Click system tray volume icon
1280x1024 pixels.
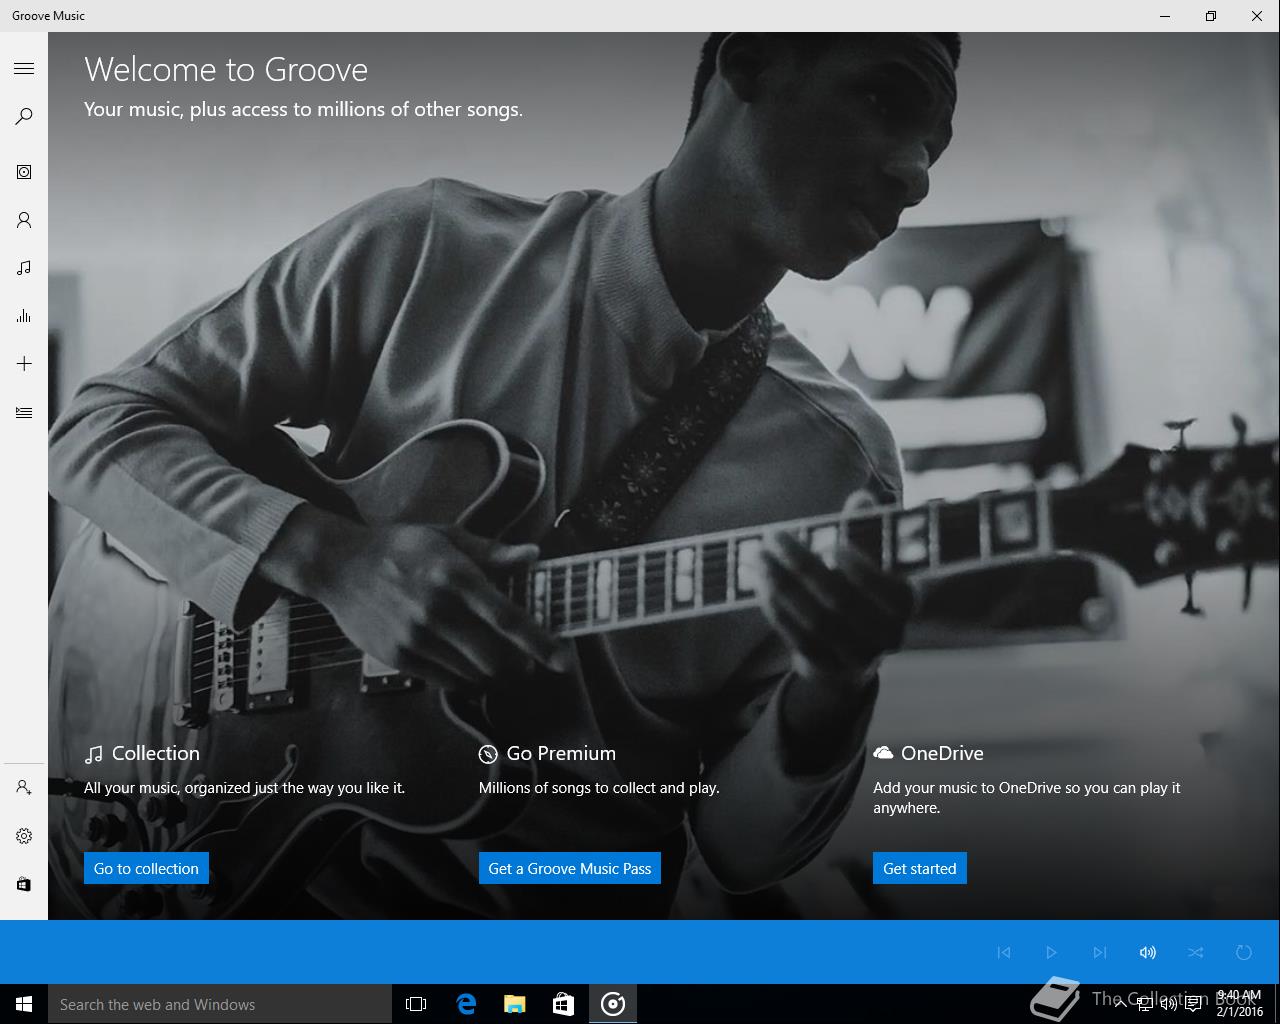(x=1168, y=1004)
